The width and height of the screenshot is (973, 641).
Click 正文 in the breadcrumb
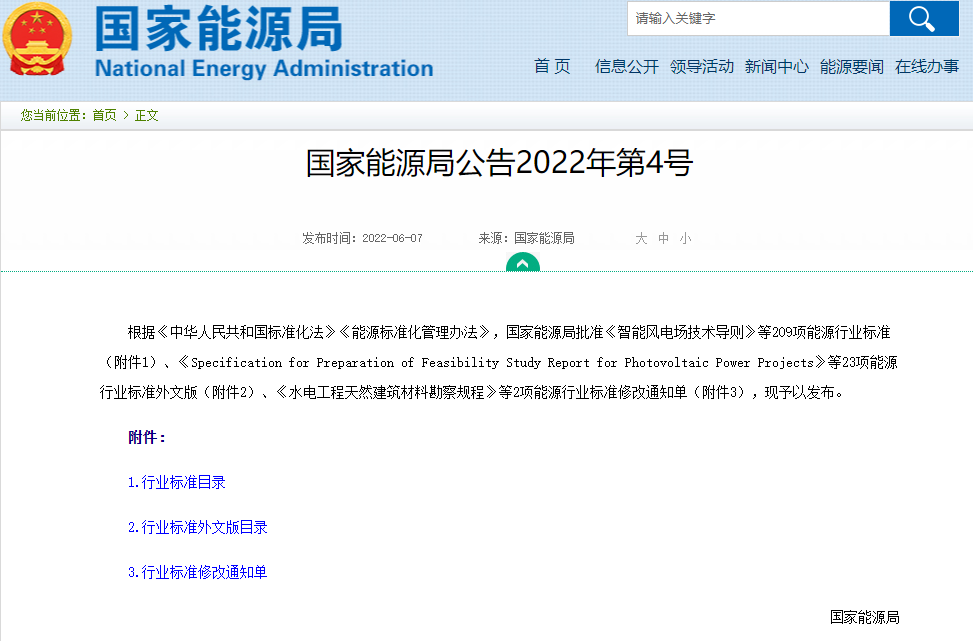147,115
